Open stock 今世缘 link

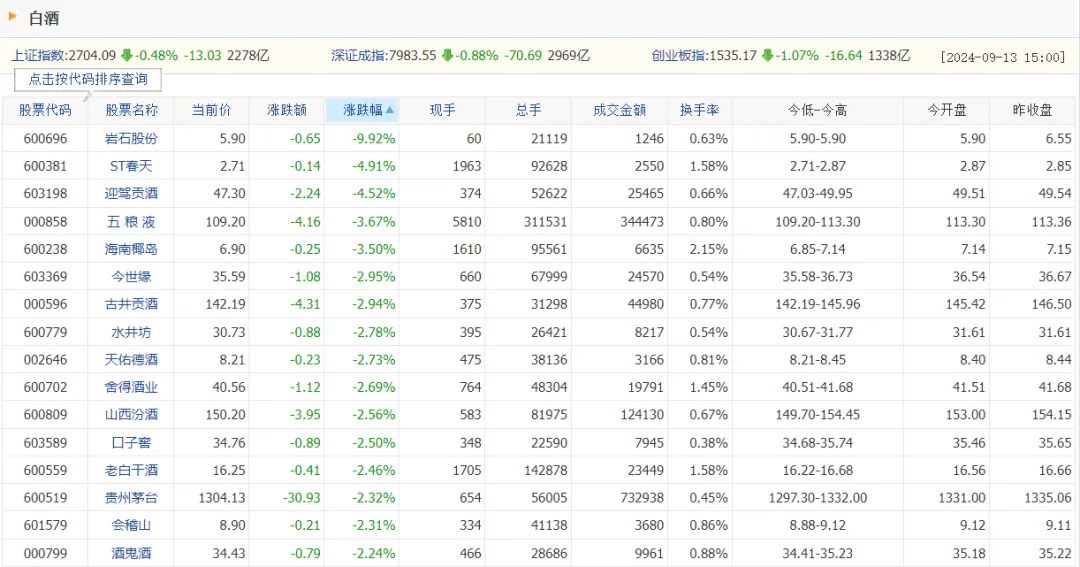coord(131,277)
